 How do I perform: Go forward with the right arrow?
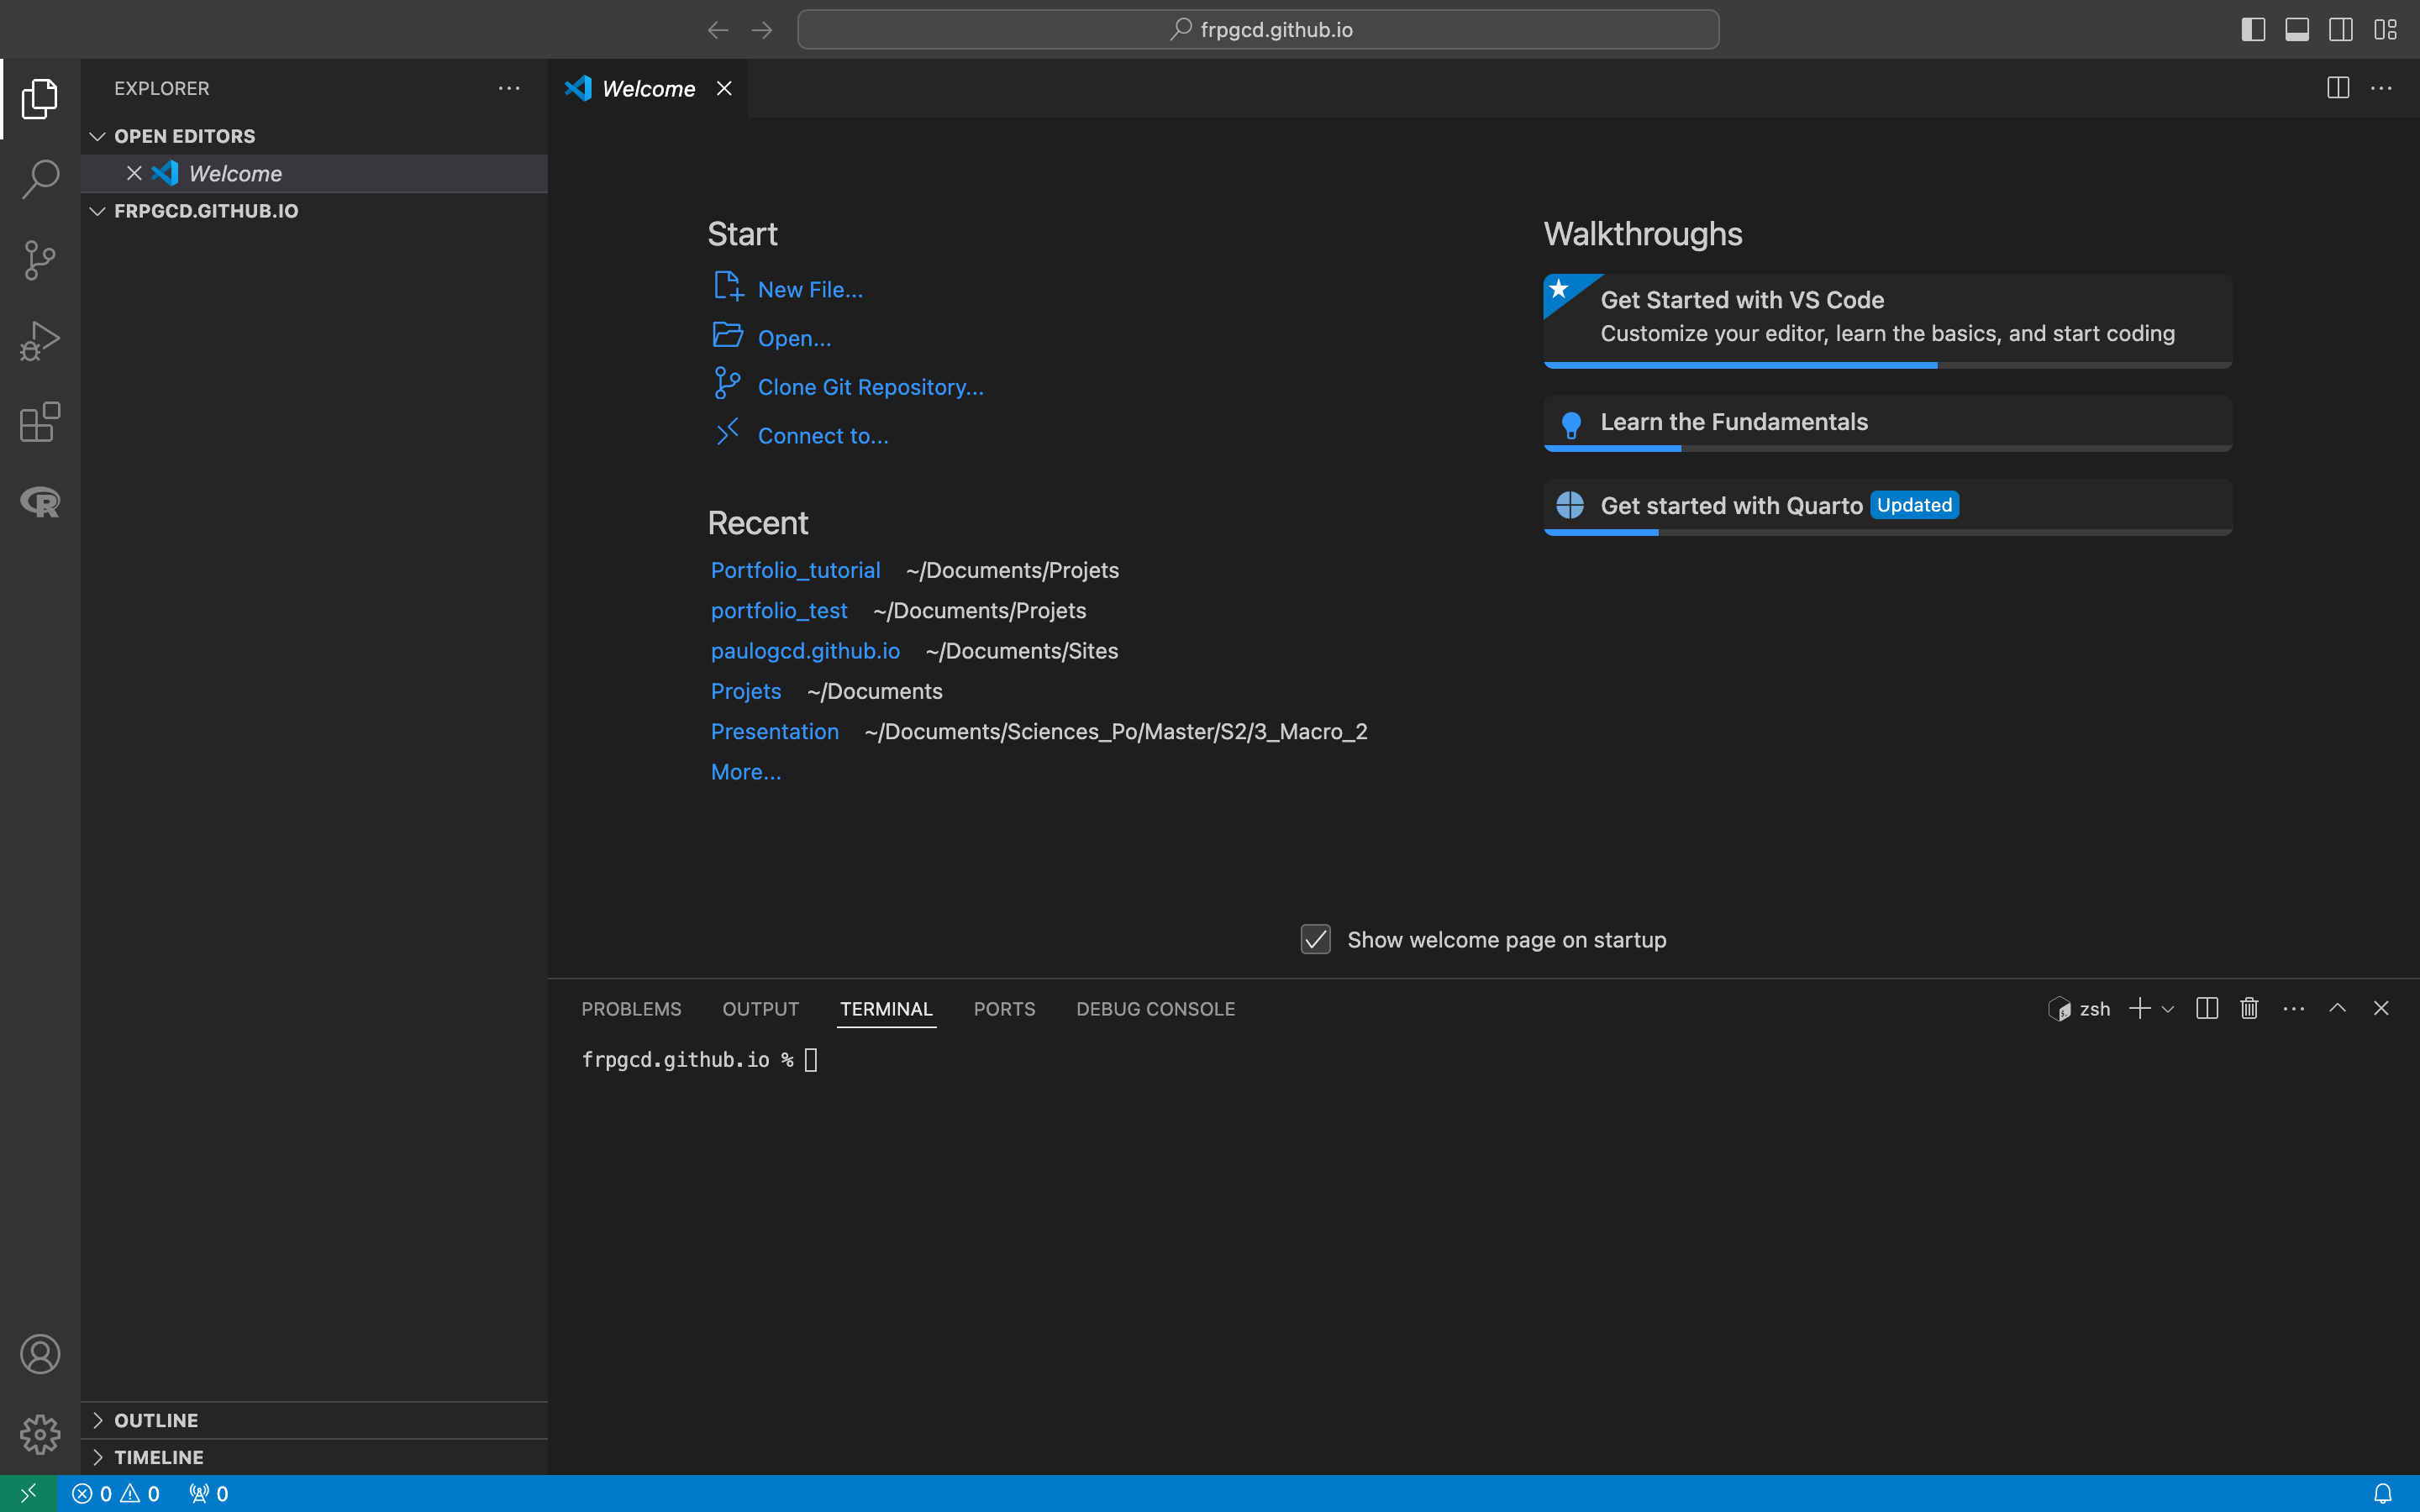[762, 30]
